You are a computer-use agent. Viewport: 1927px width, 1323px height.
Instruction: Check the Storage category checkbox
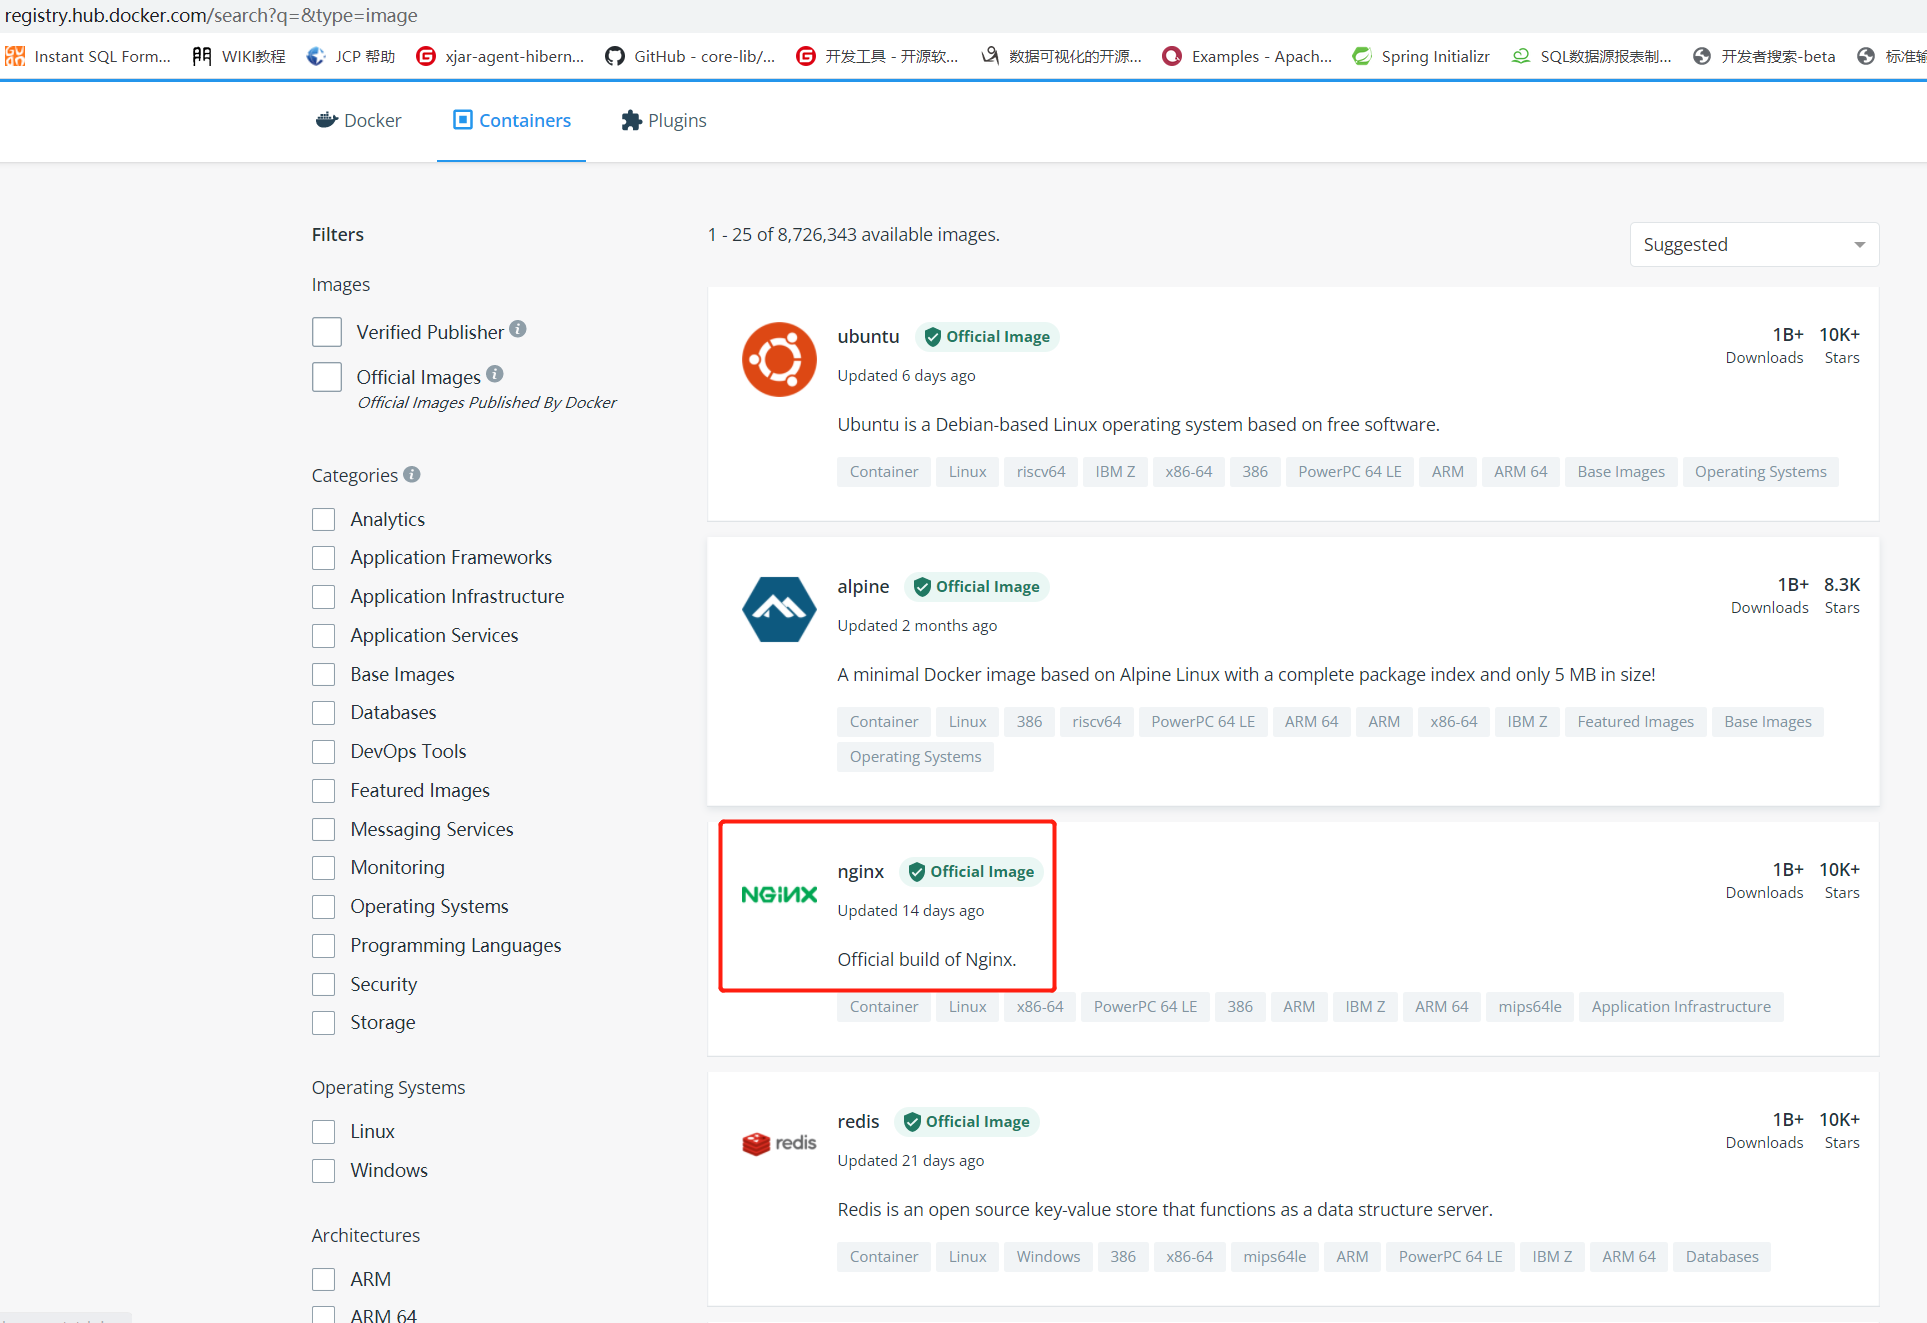[x=323, y=1022]
